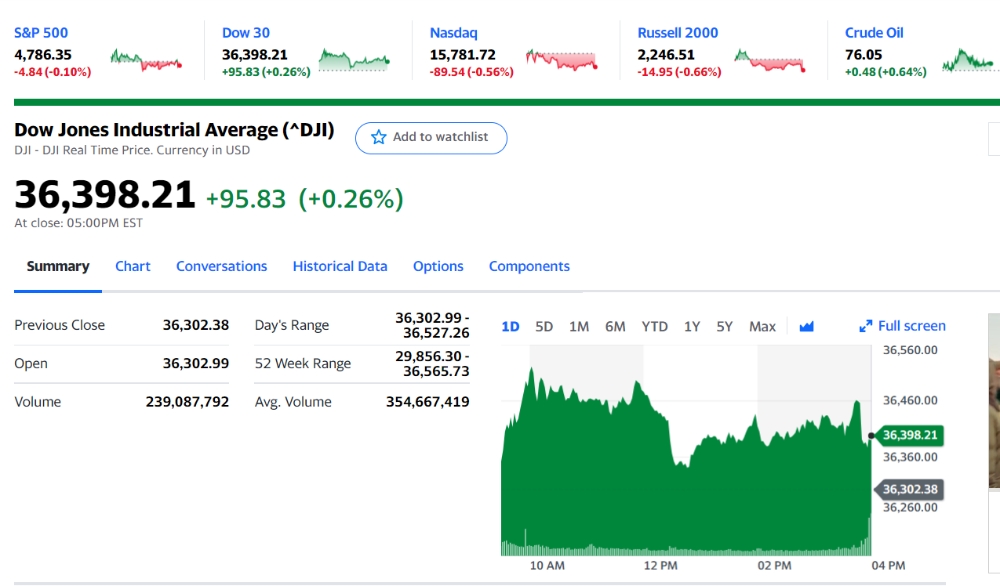Click the Nasdaq mini sparkline chart
Viewport: 1000px width, 586px height.
(561, 60)
